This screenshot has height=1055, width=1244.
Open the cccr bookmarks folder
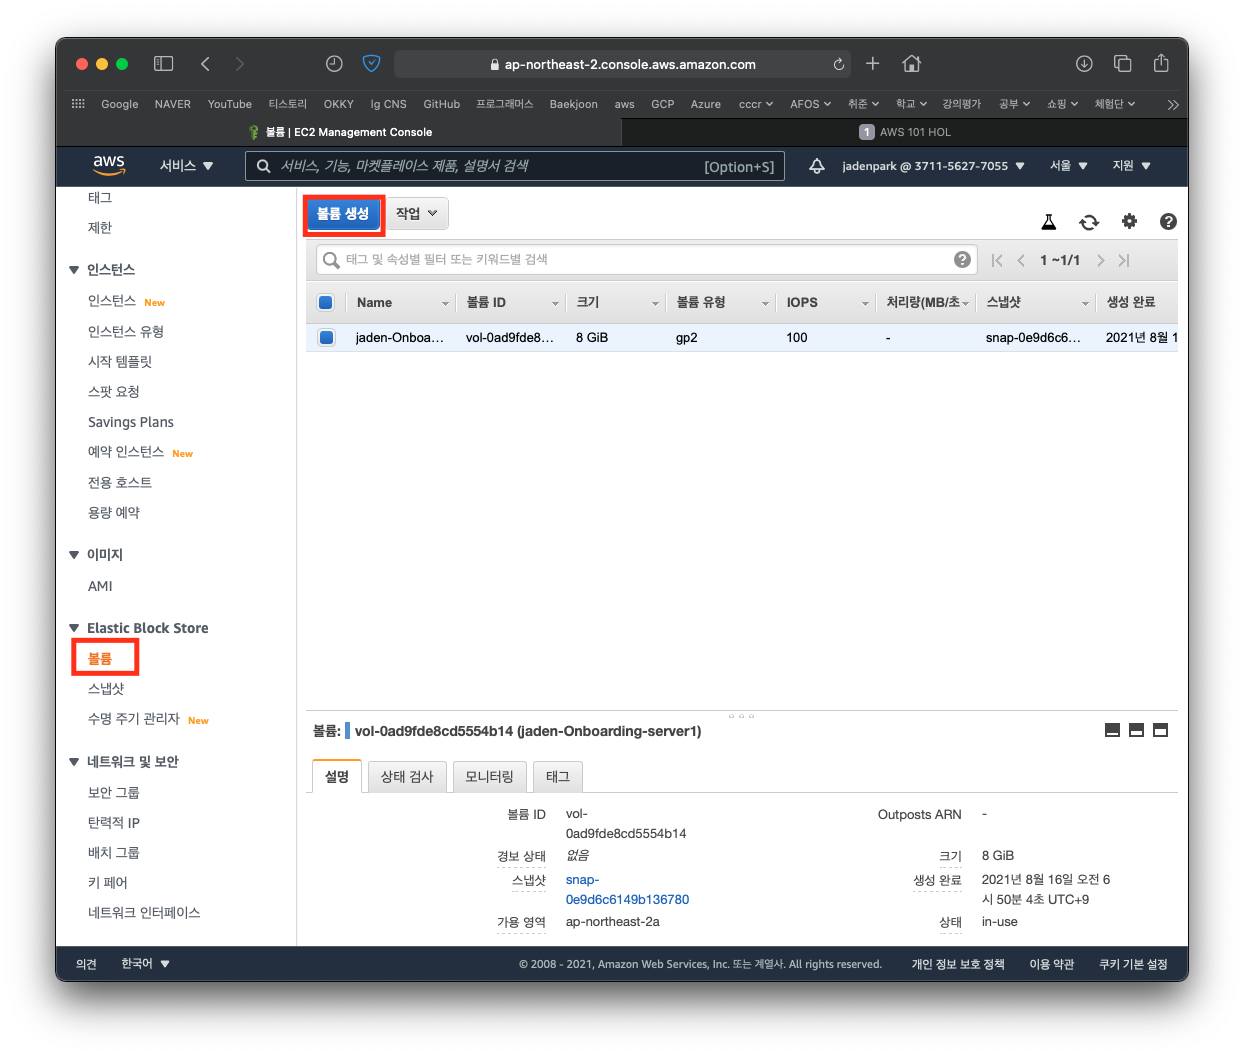pos(756,104)
